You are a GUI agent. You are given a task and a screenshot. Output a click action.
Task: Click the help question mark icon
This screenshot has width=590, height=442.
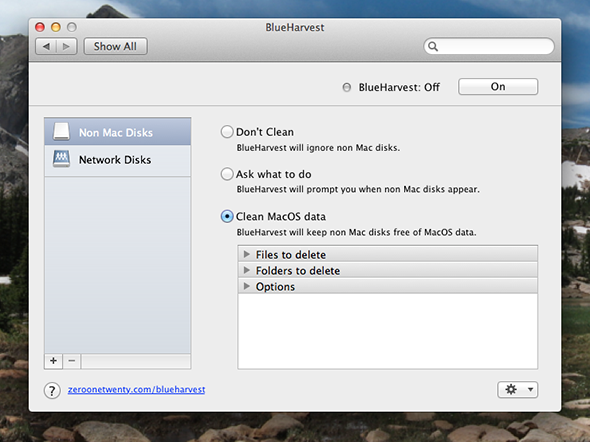pyautogui.click(x=52, y=390)
